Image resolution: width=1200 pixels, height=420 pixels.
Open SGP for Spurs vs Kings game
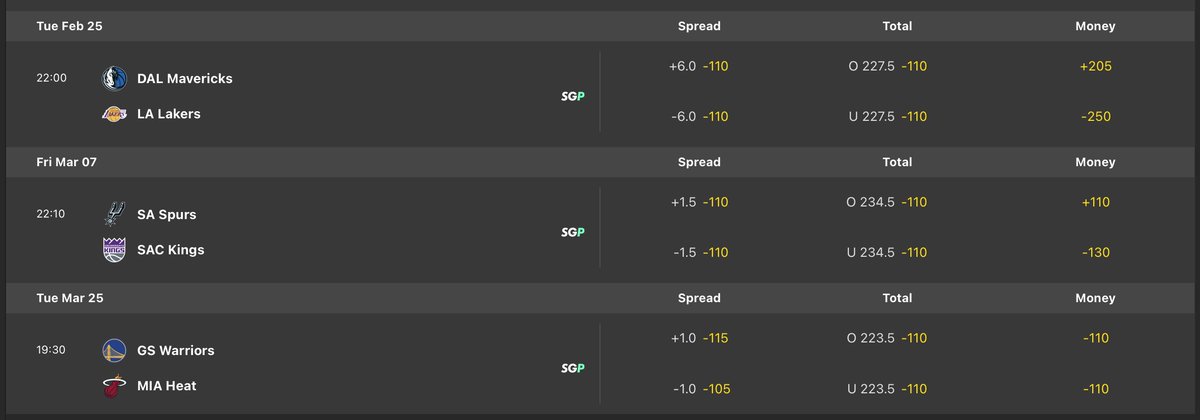click(x=572, y=232)
